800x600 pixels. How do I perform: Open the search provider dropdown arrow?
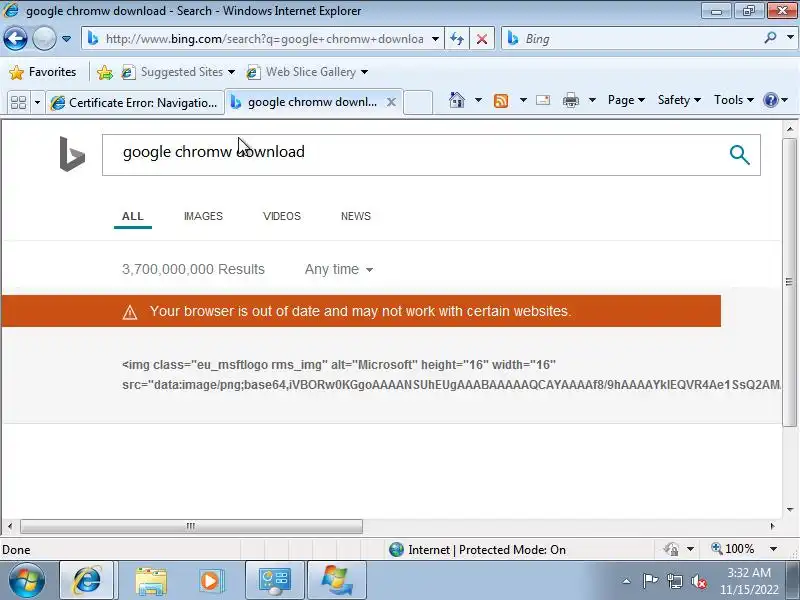[x=790, y=38]
